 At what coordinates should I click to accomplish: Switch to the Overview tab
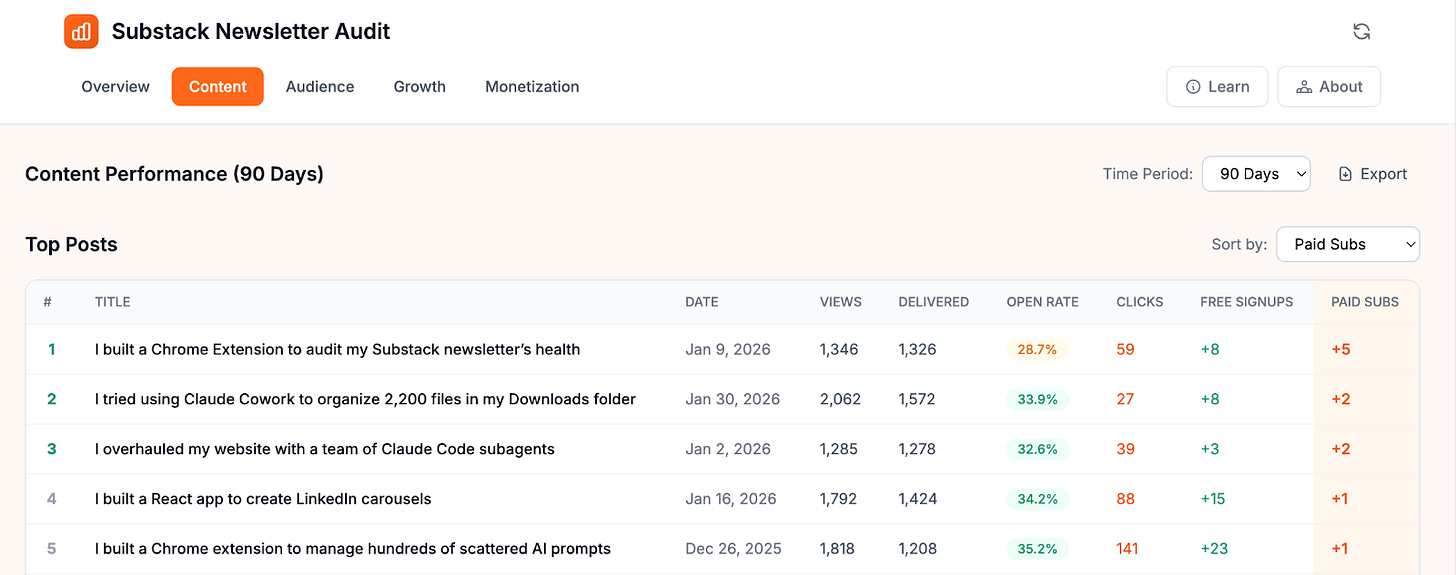(x=116, y=87)
